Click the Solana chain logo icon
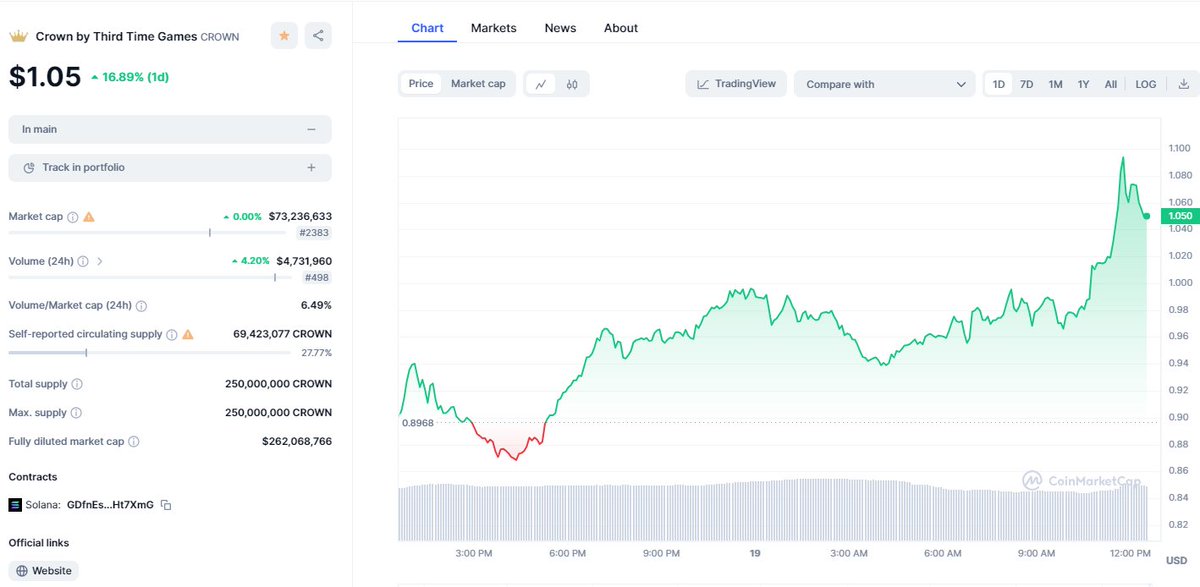1200x587 pixels. 15,505
